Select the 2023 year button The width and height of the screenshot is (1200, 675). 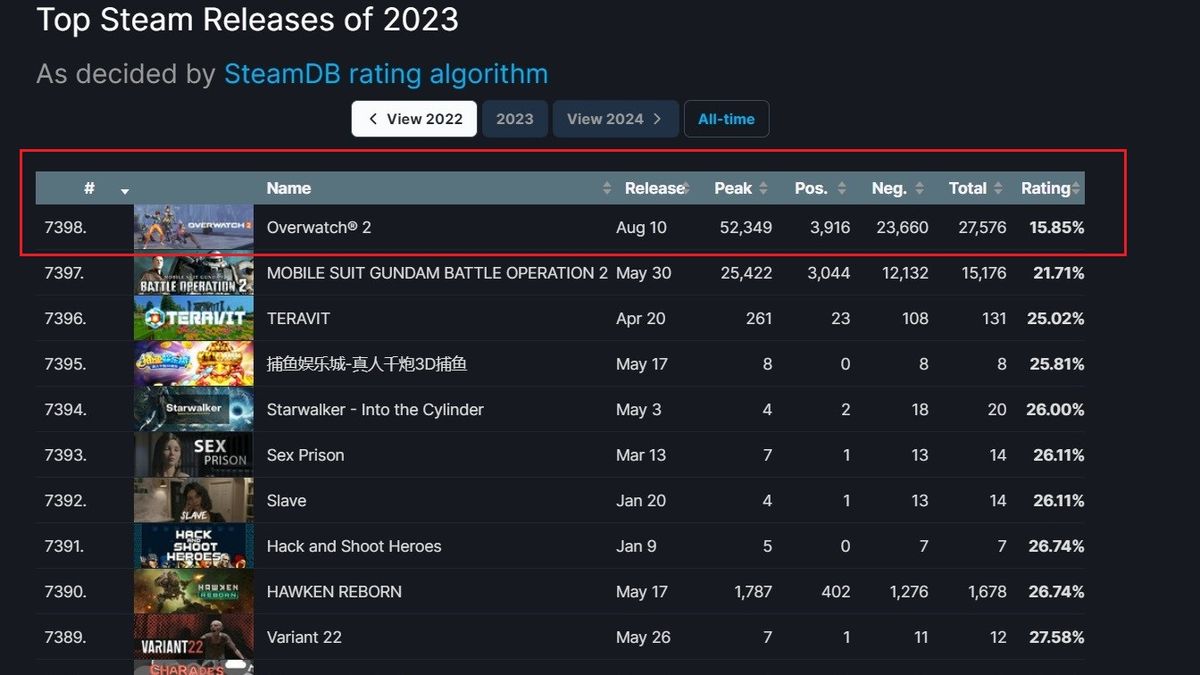[515, 119]
